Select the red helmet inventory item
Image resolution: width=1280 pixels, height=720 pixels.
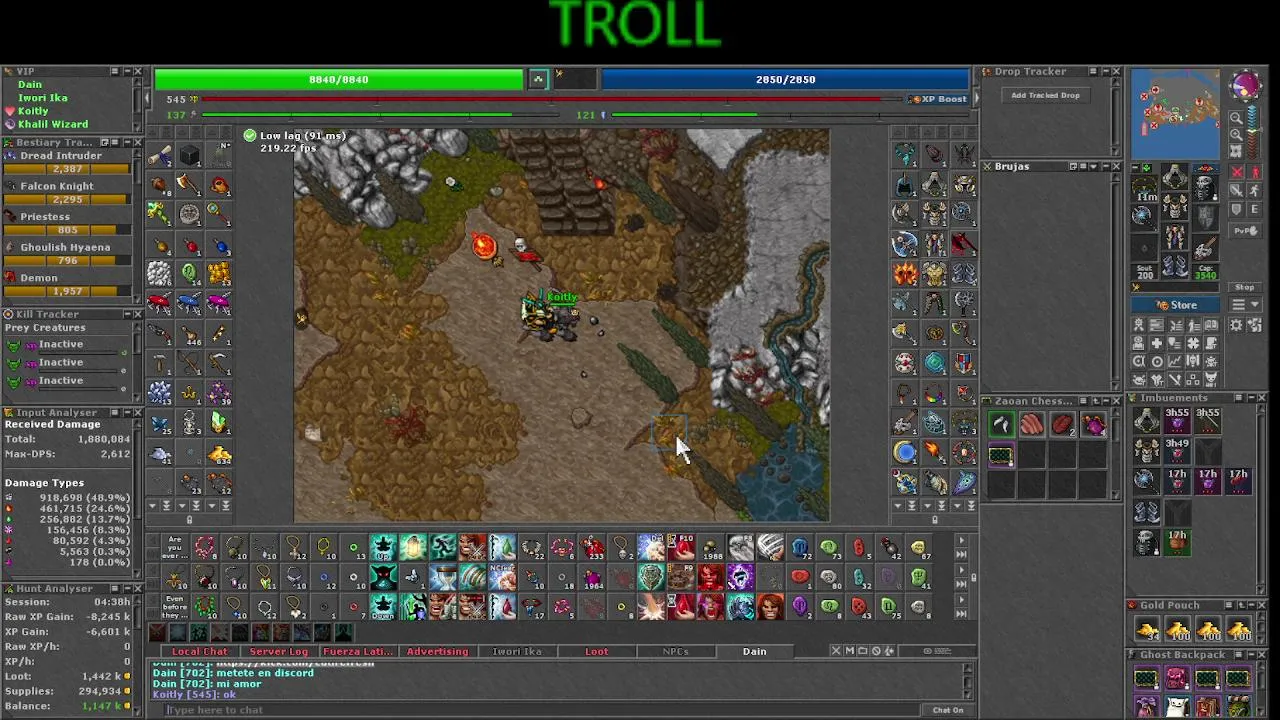(219, 185)
